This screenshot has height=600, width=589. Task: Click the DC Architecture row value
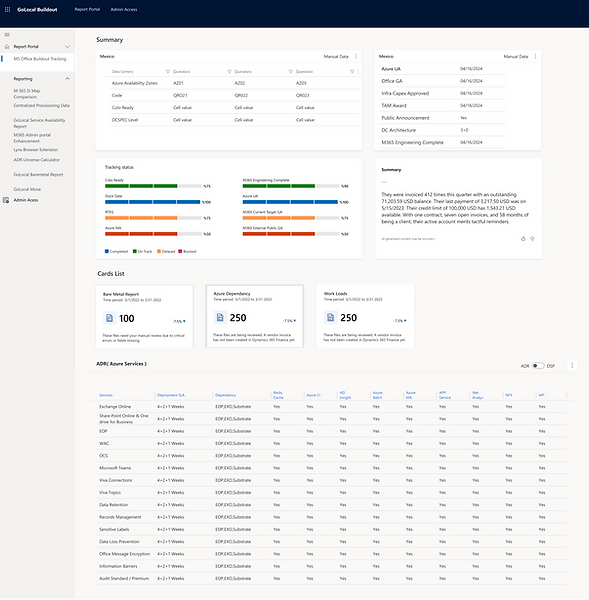point(464,130)
